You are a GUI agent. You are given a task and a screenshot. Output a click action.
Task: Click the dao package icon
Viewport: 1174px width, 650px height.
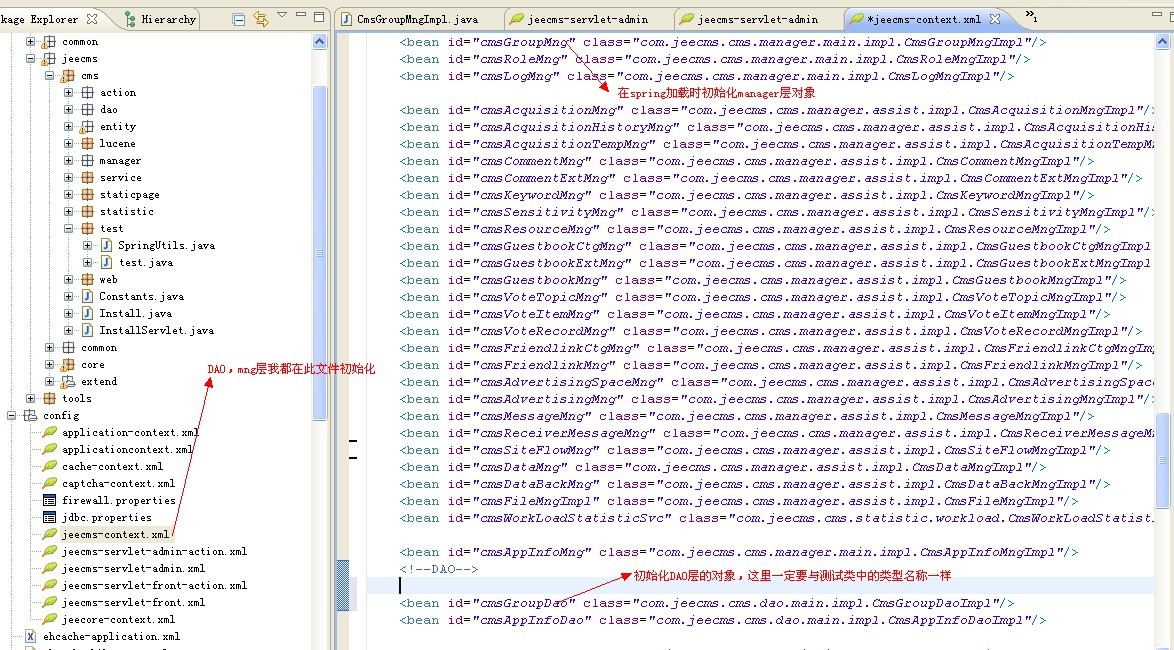(x=88, y=109)
